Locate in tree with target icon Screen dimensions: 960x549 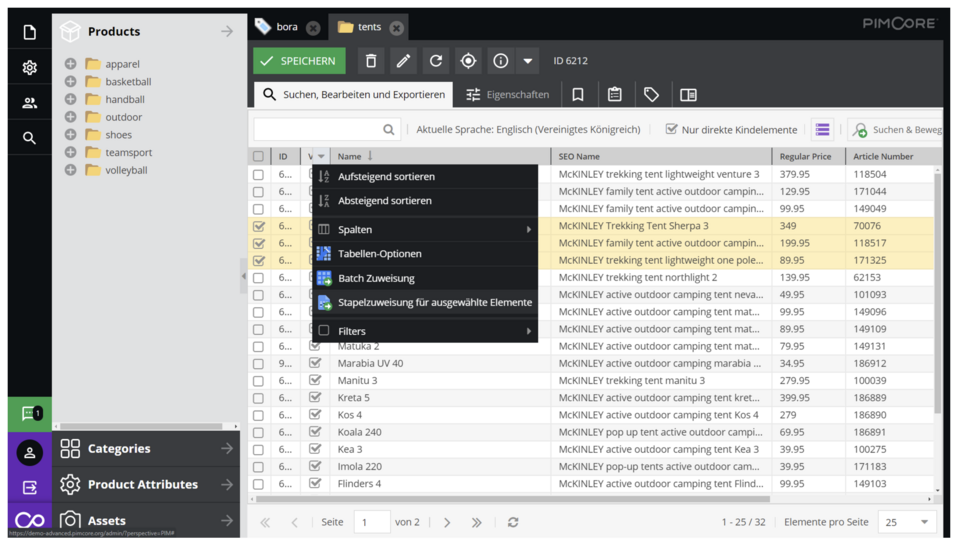[x=468, y=61]
